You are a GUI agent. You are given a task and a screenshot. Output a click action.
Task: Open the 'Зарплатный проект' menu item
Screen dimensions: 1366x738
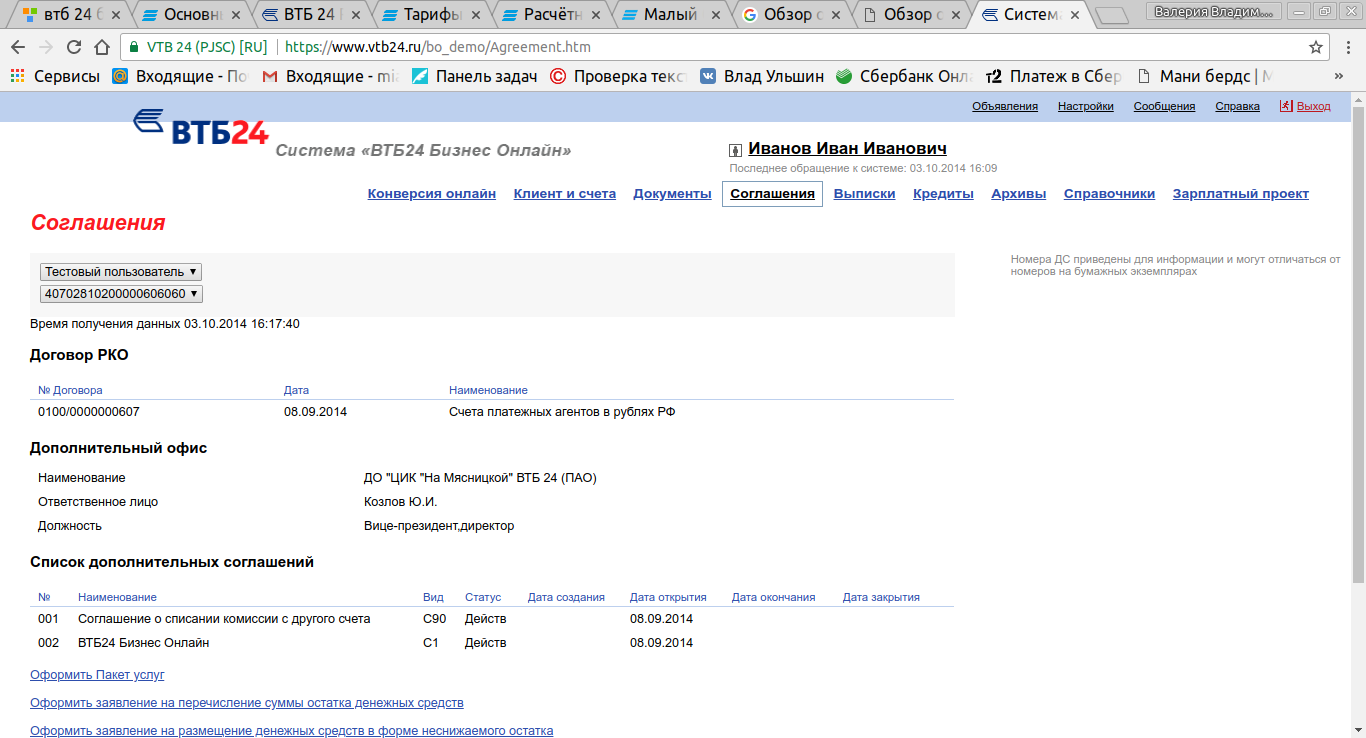pos(1240,194)
